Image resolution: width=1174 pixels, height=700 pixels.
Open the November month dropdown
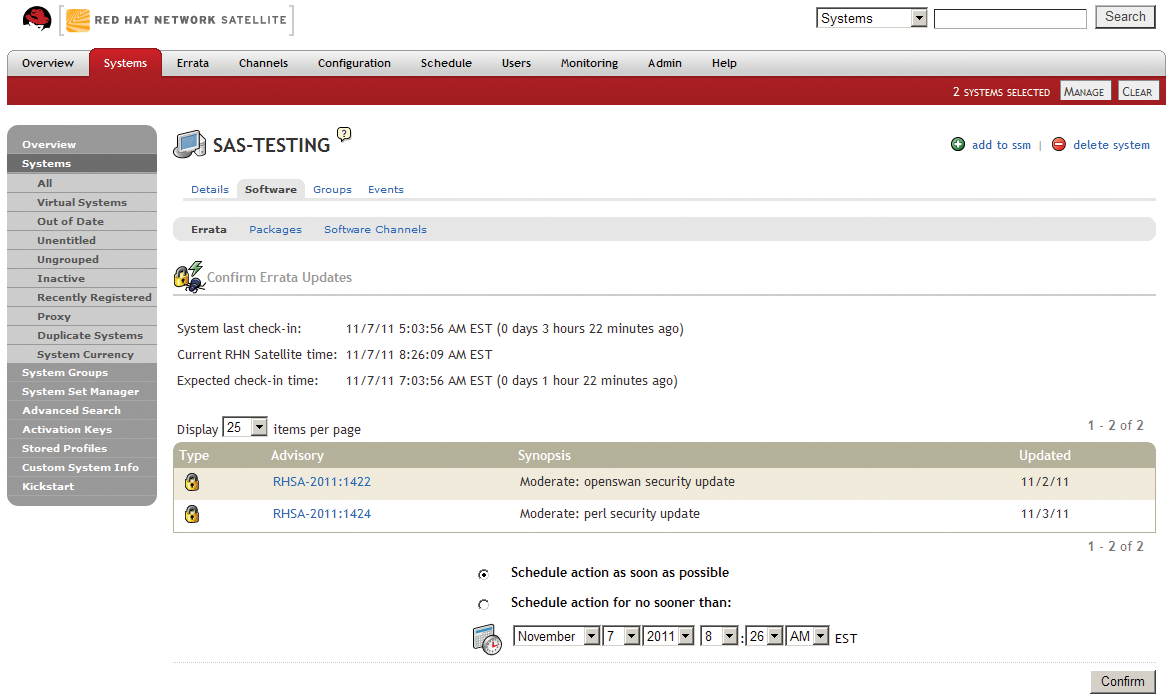pos(556,637)
